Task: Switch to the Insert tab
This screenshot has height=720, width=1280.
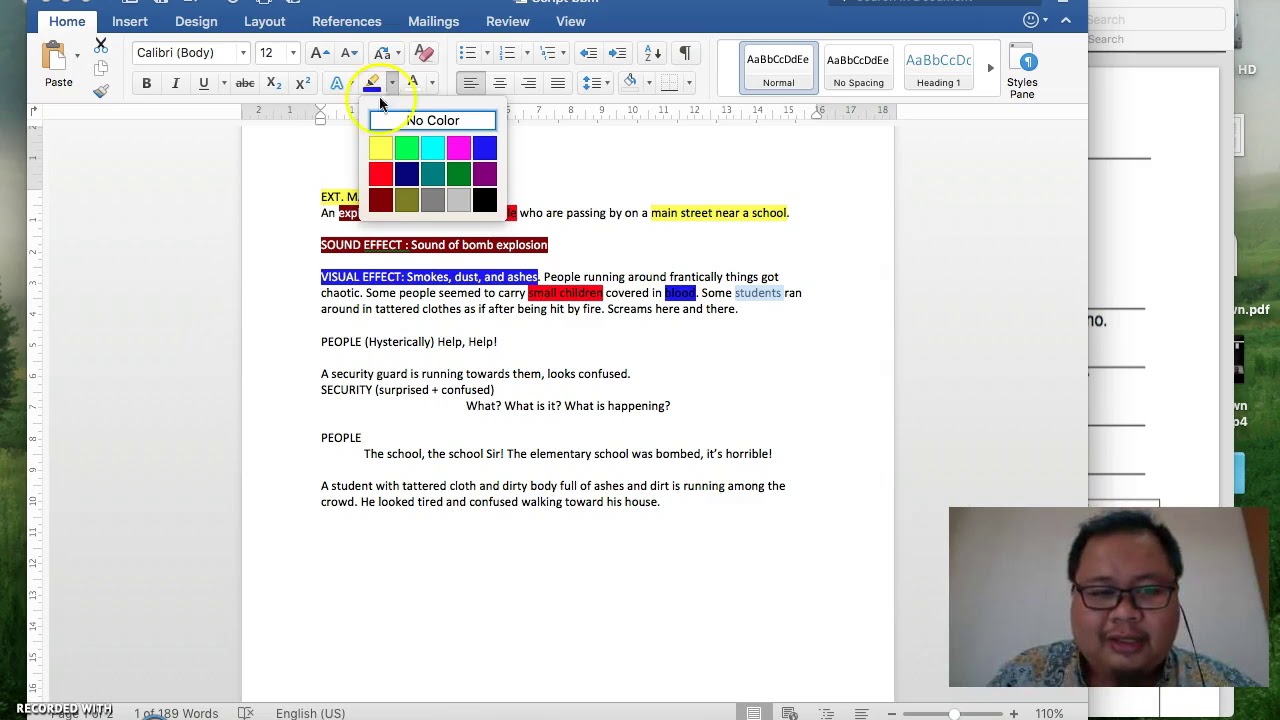Action: coord(130,21)
